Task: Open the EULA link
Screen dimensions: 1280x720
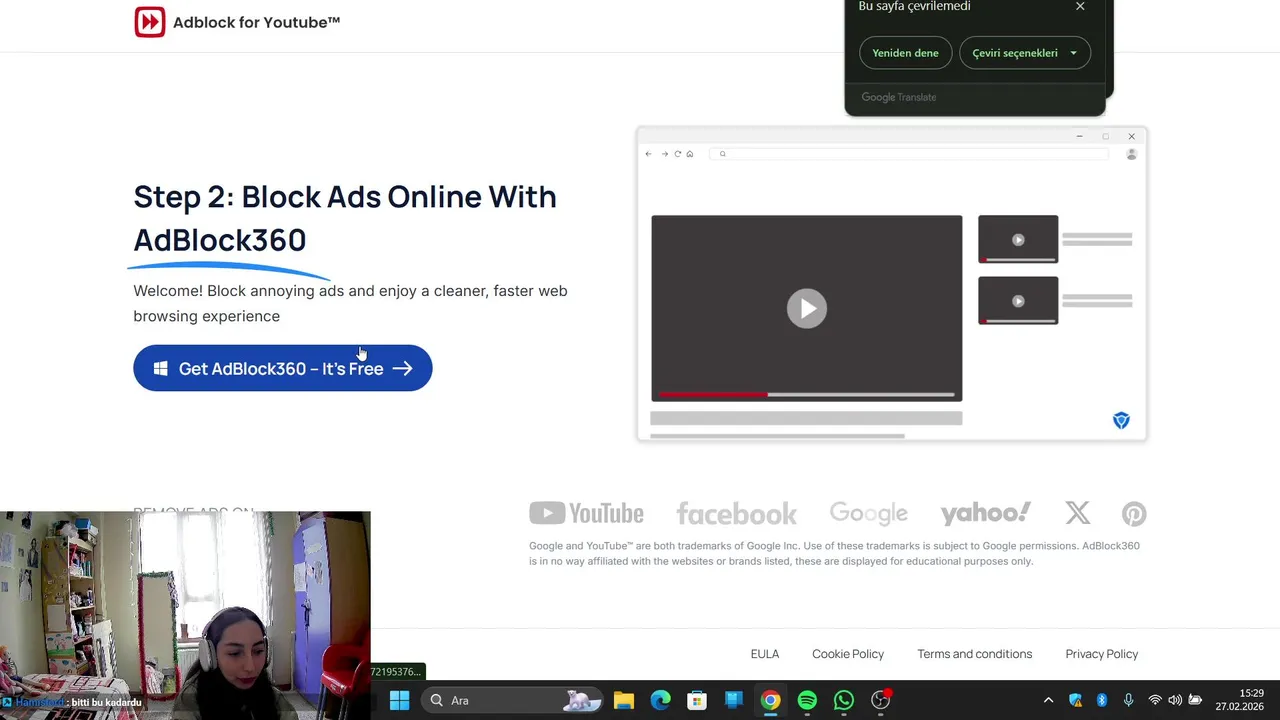Action: [765, 654]
